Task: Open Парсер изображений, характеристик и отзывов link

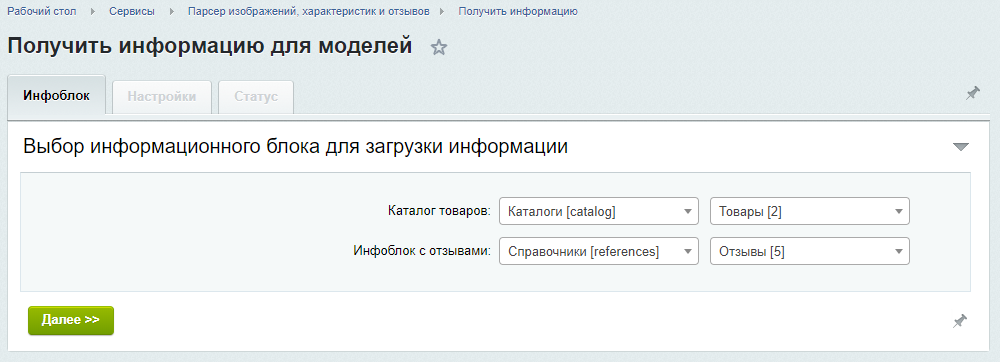Action: click(x=309, y=11)
